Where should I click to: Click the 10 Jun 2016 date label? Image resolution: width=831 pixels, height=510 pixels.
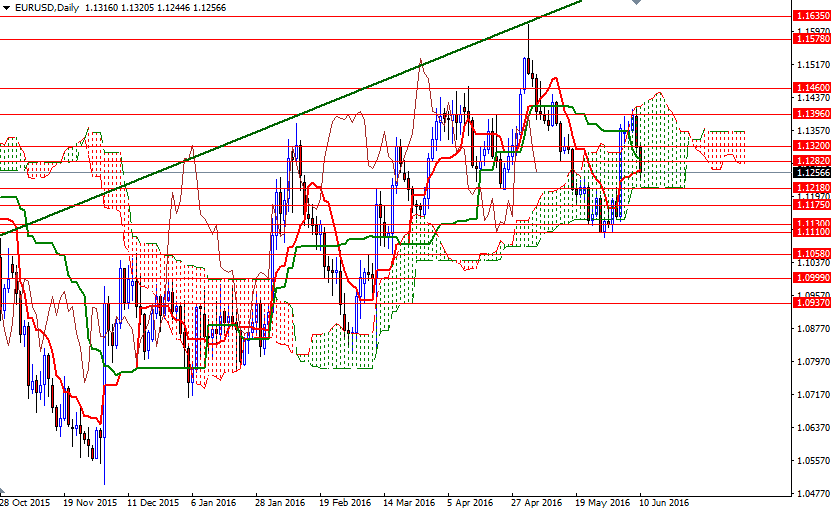coord(663,502)
